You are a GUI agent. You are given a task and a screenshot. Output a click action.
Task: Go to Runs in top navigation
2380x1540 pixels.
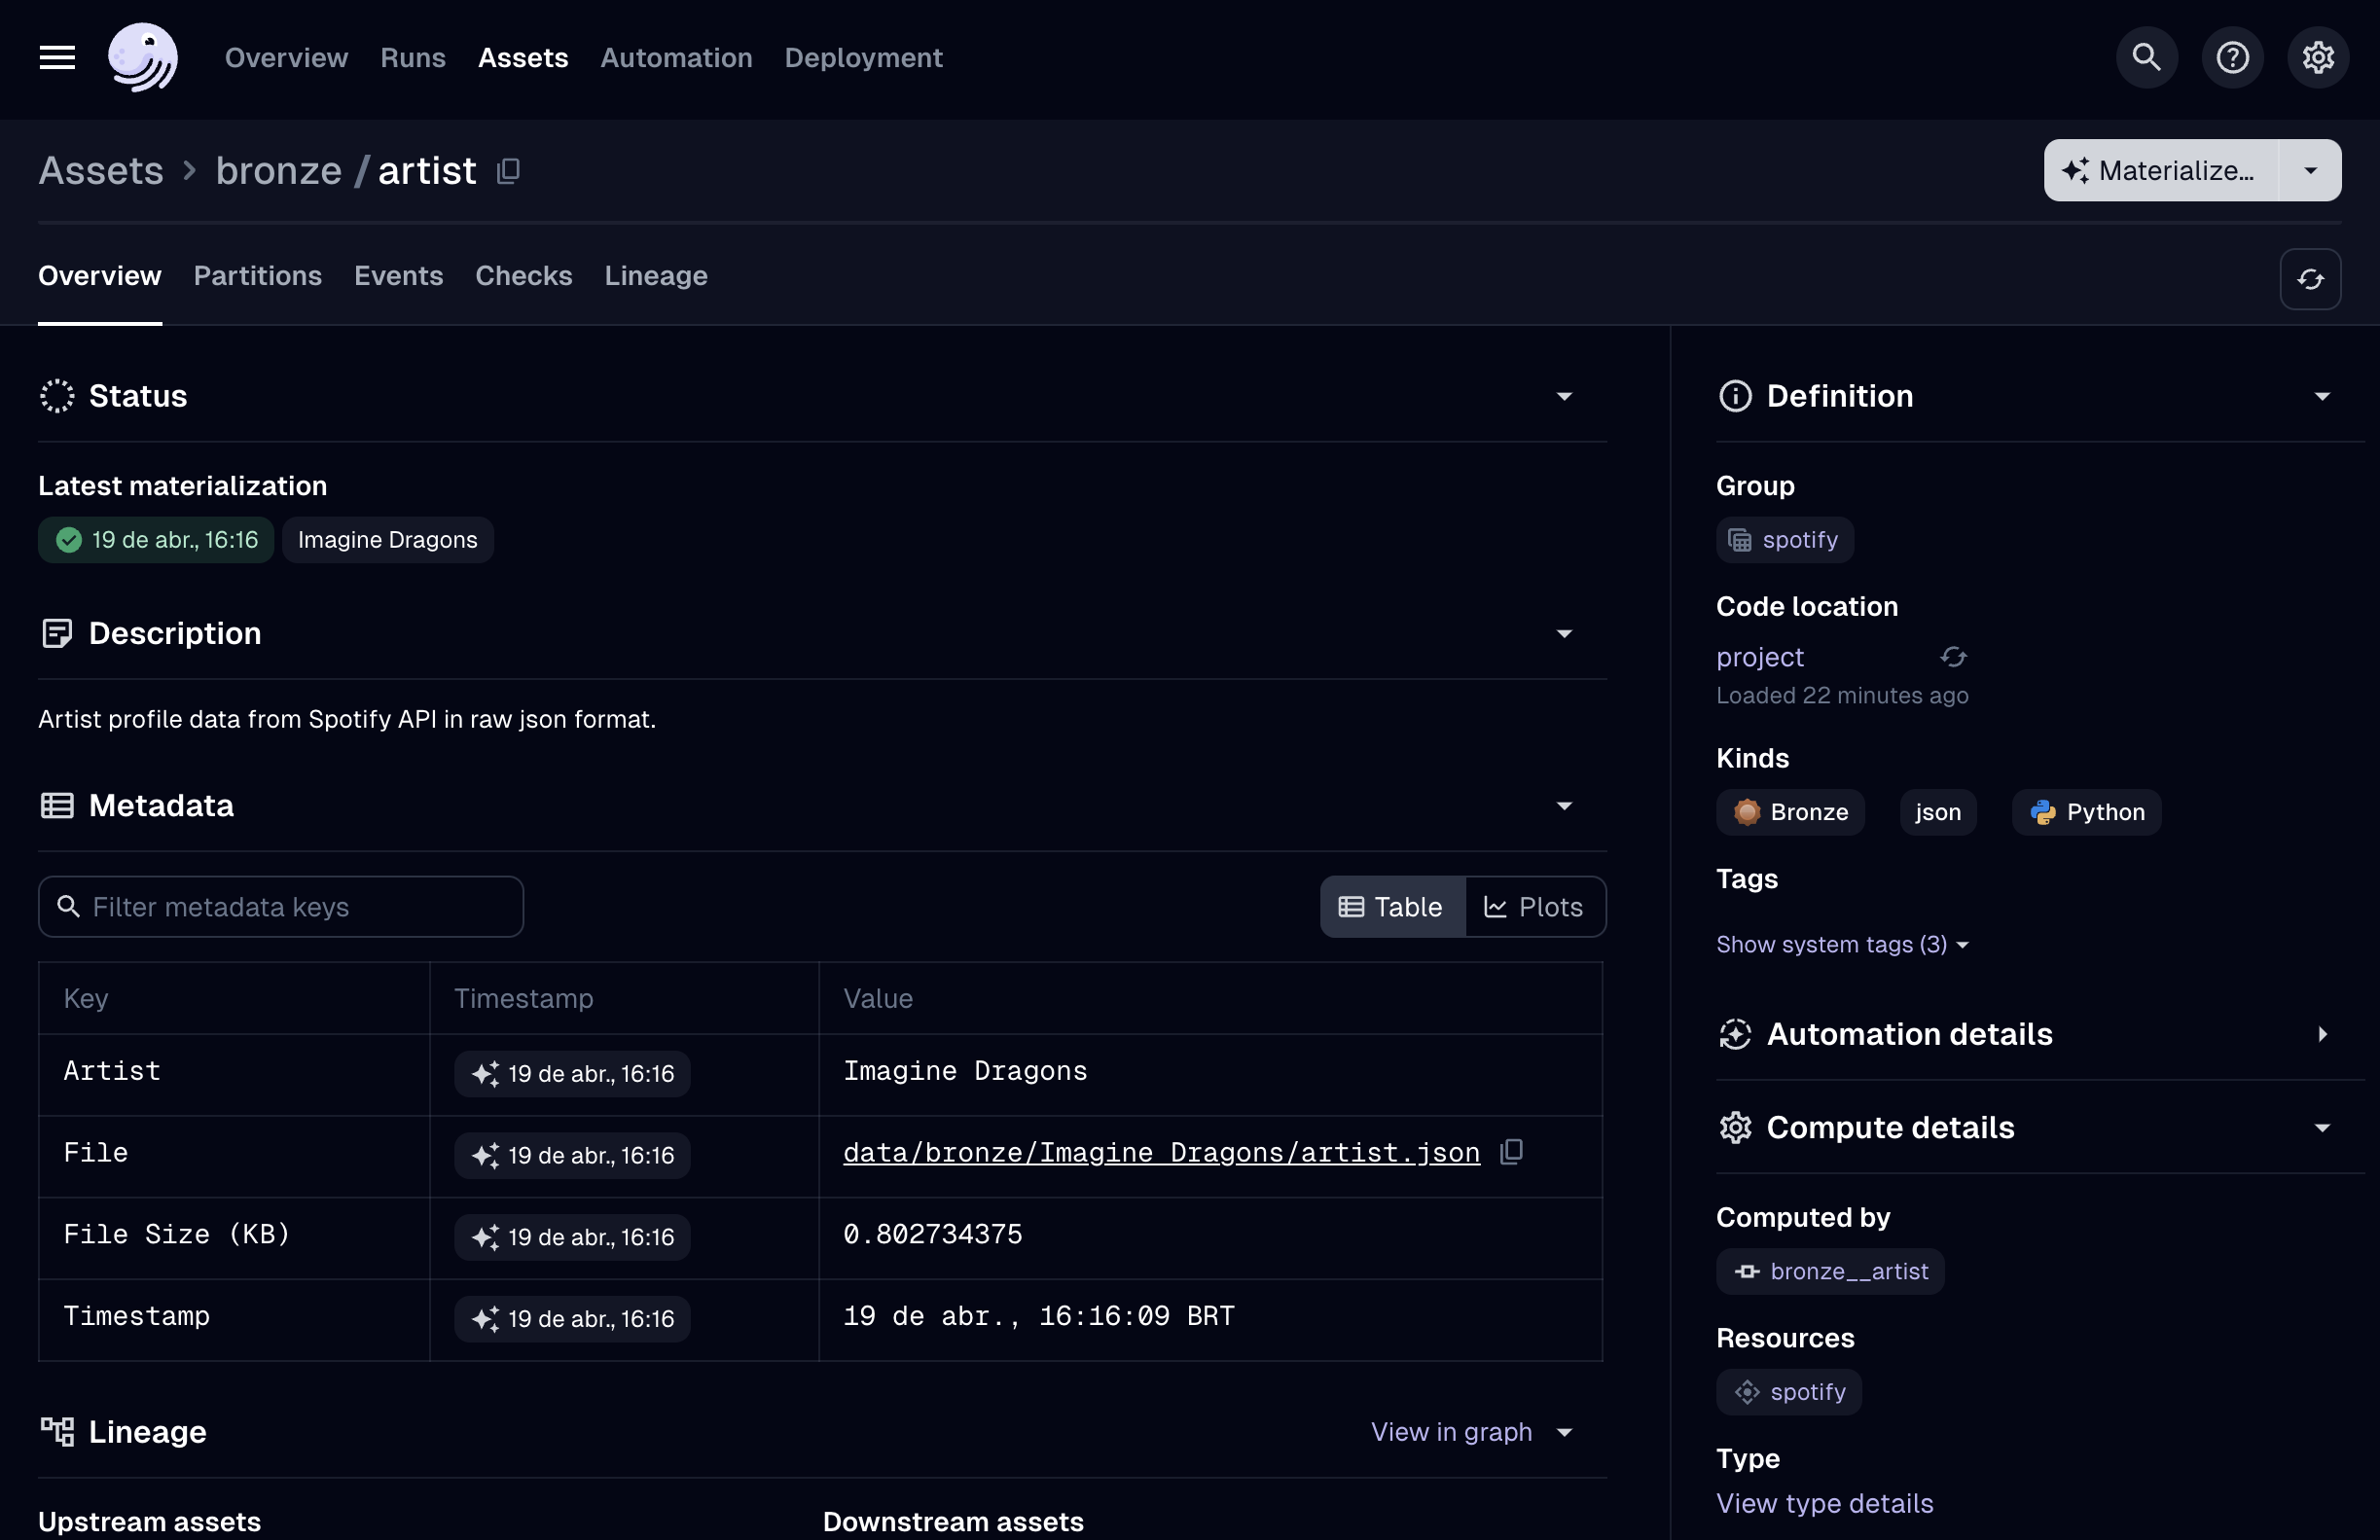click(413, 58)
